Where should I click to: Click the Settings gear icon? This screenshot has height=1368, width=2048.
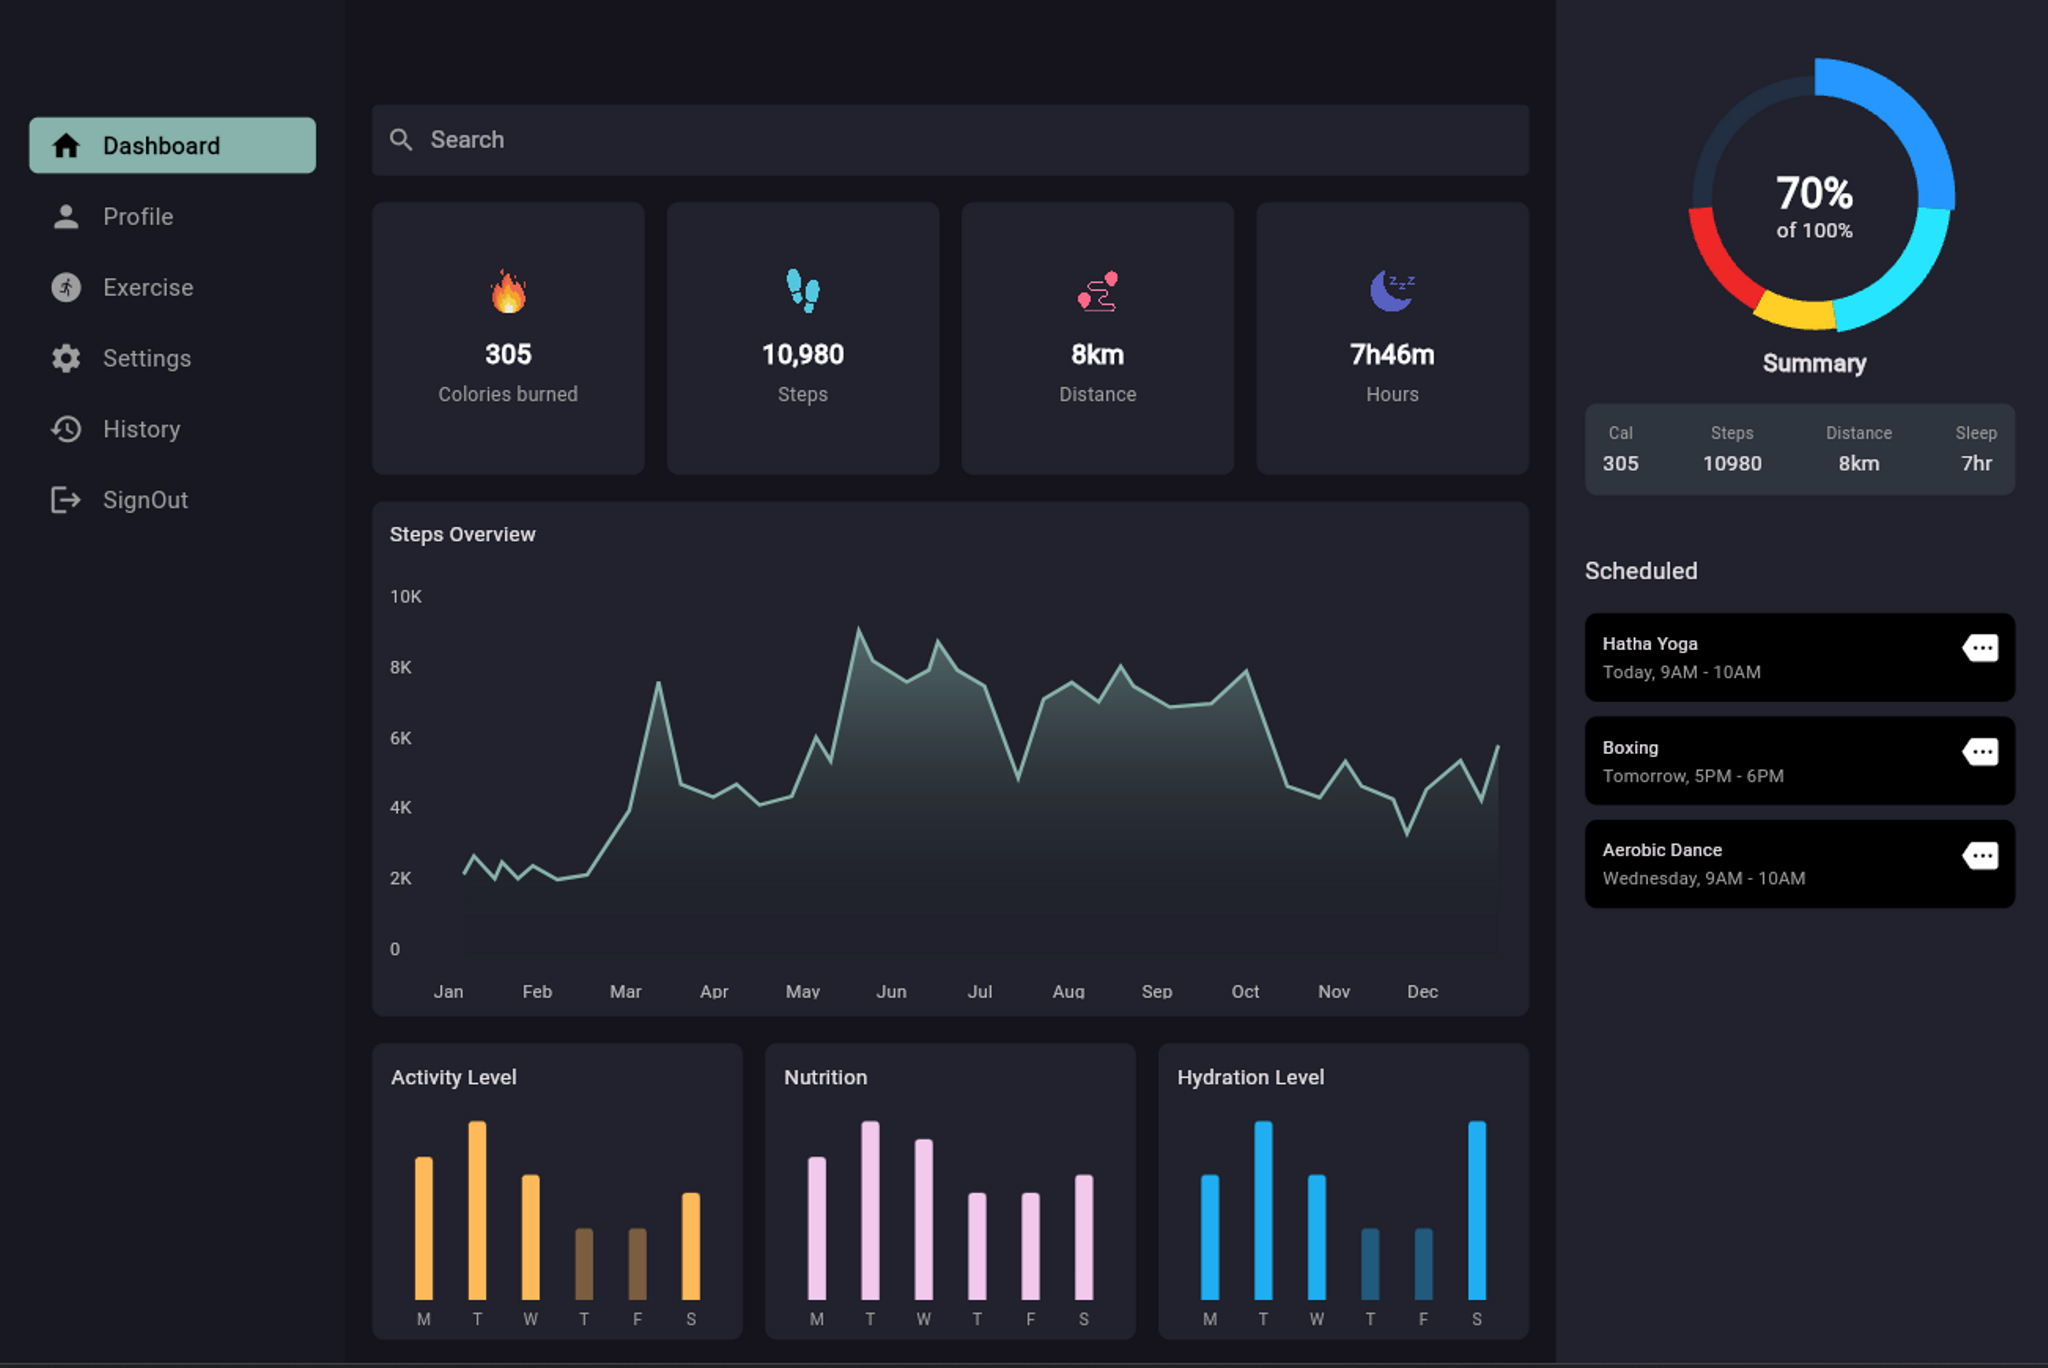click(66, 357)
